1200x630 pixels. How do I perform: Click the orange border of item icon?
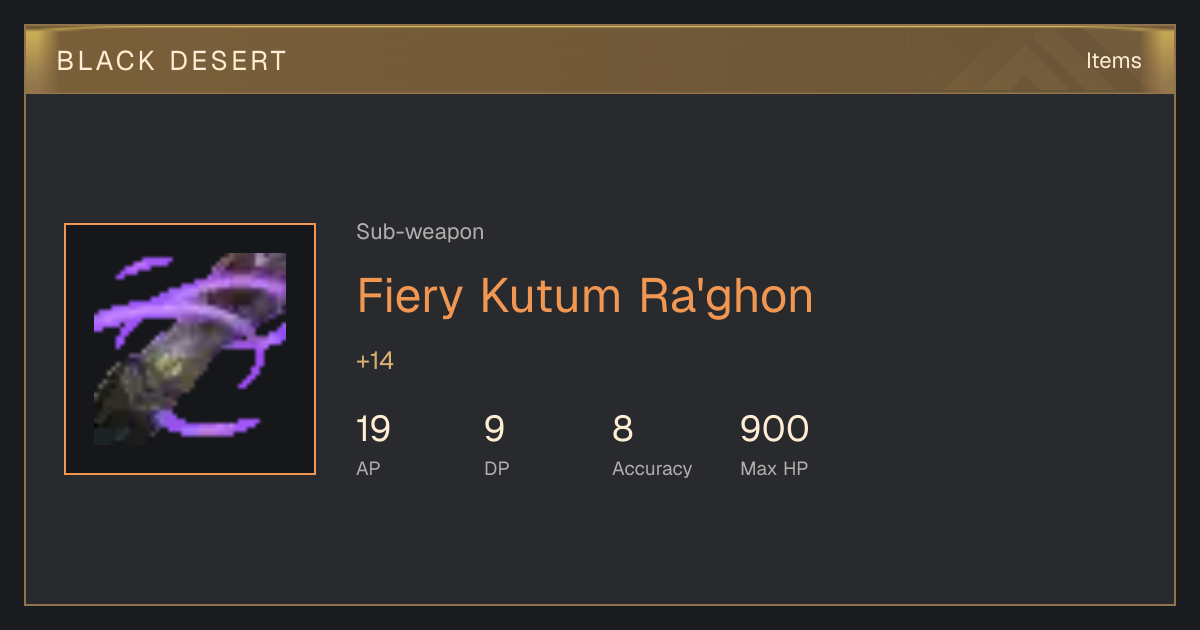[x=65, y=349]
